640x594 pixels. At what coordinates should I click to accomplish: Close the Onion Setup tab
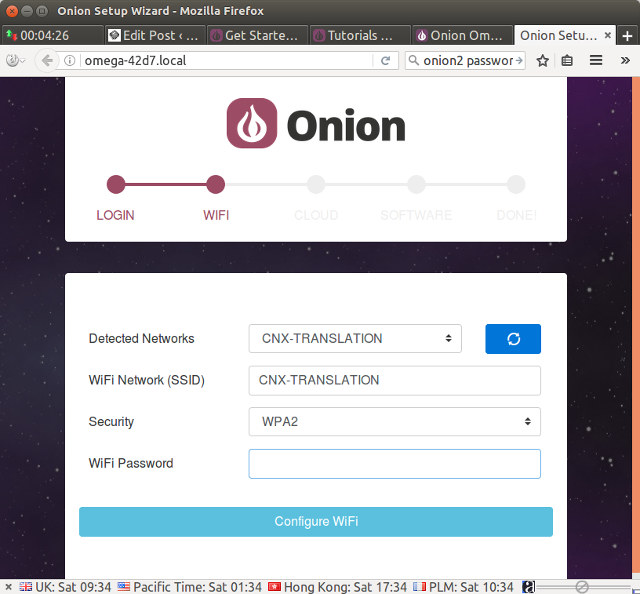coord(607,35)
